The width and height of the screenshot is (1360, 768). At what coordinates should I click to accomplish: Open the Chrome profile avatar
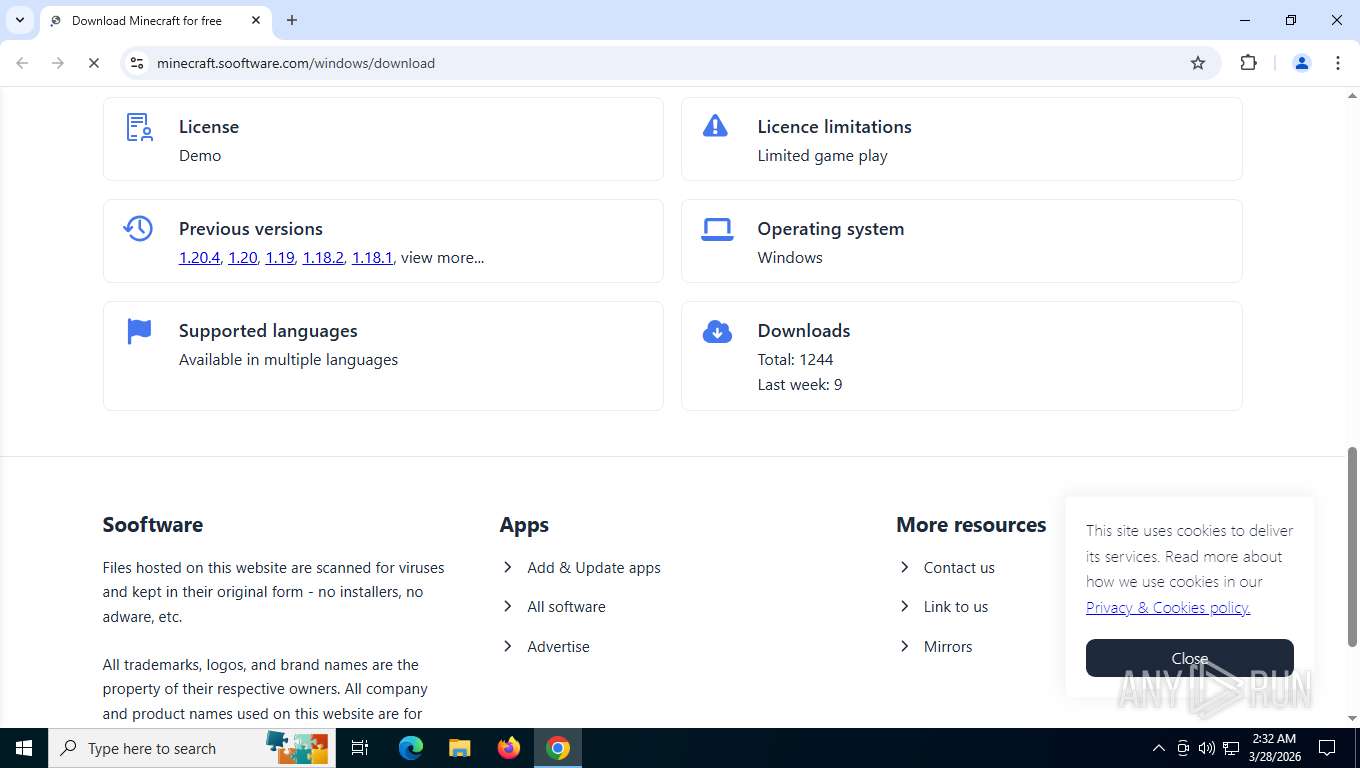[1302, 63]
